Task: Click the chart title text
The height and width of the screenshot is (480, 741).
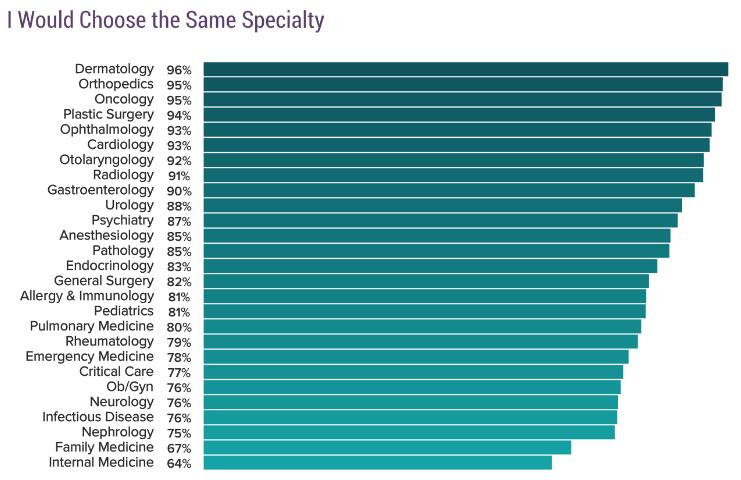Action: point(165,20)
